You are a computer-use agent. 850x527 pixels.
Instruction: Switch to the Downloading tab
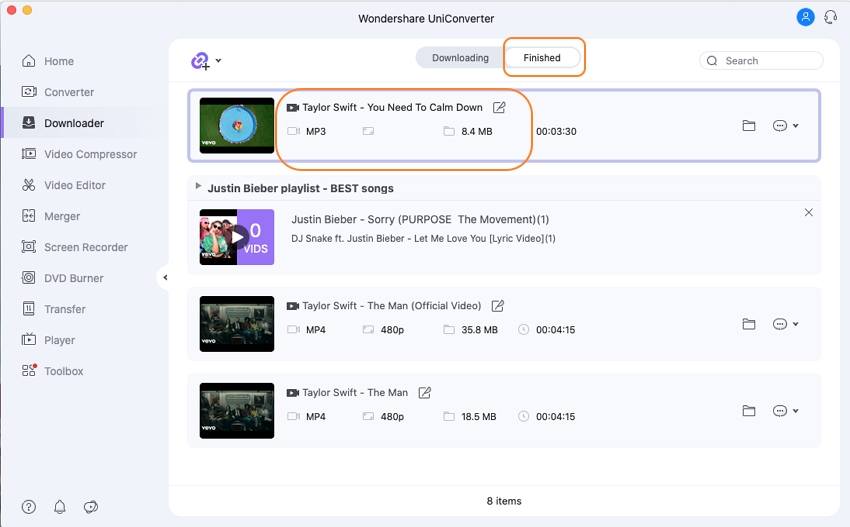(460, 58)
